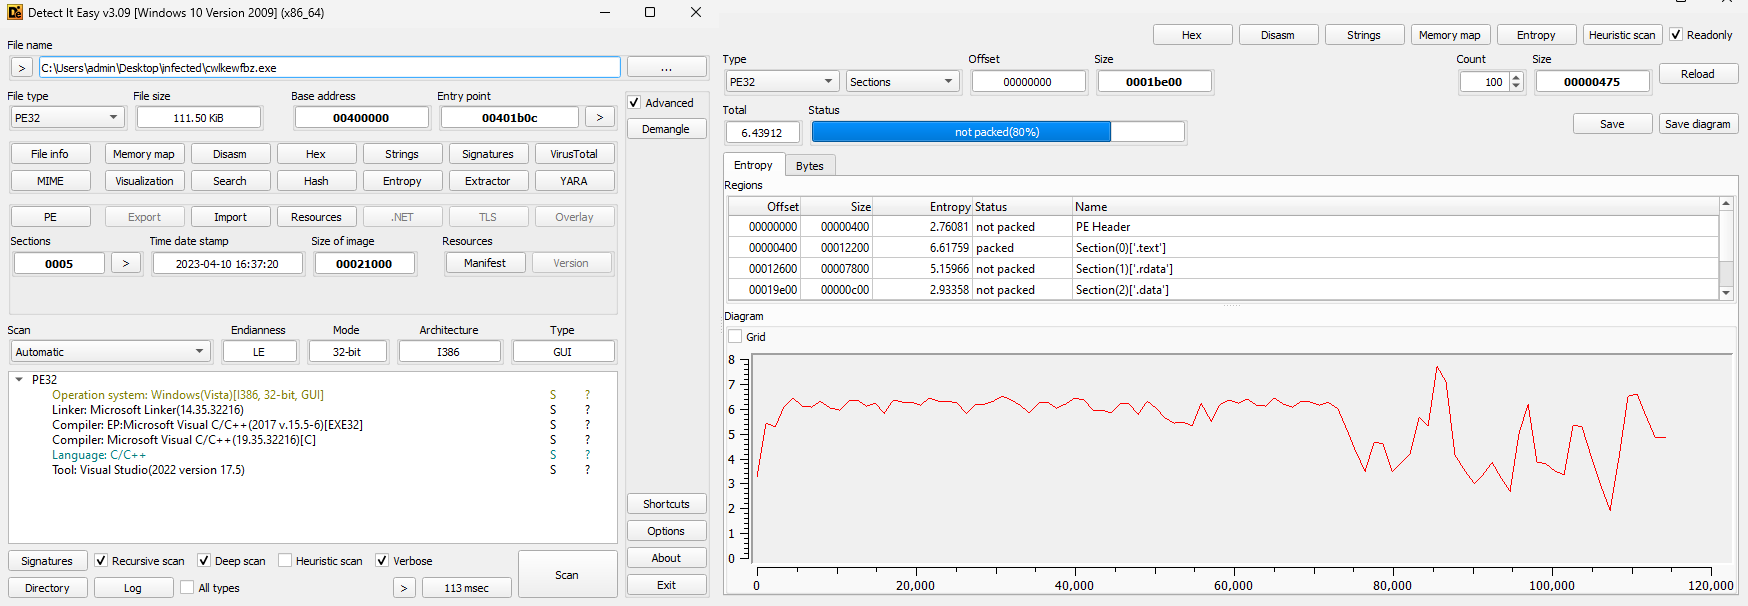The image size is (1748, 606).
Task: Click '>' button next to Entry point
Action: coord(600,118)
